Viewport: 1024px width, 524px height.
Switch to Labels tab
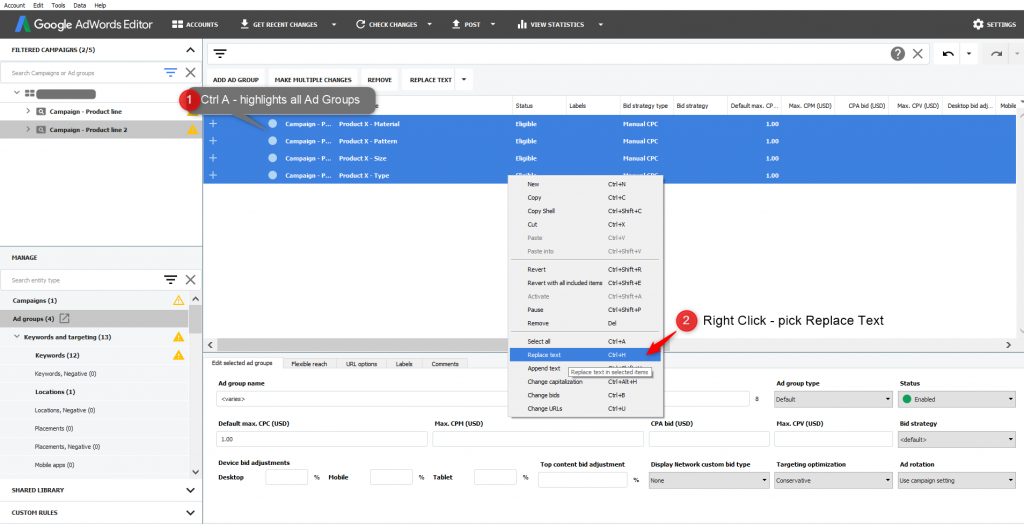tap(404, 364)
